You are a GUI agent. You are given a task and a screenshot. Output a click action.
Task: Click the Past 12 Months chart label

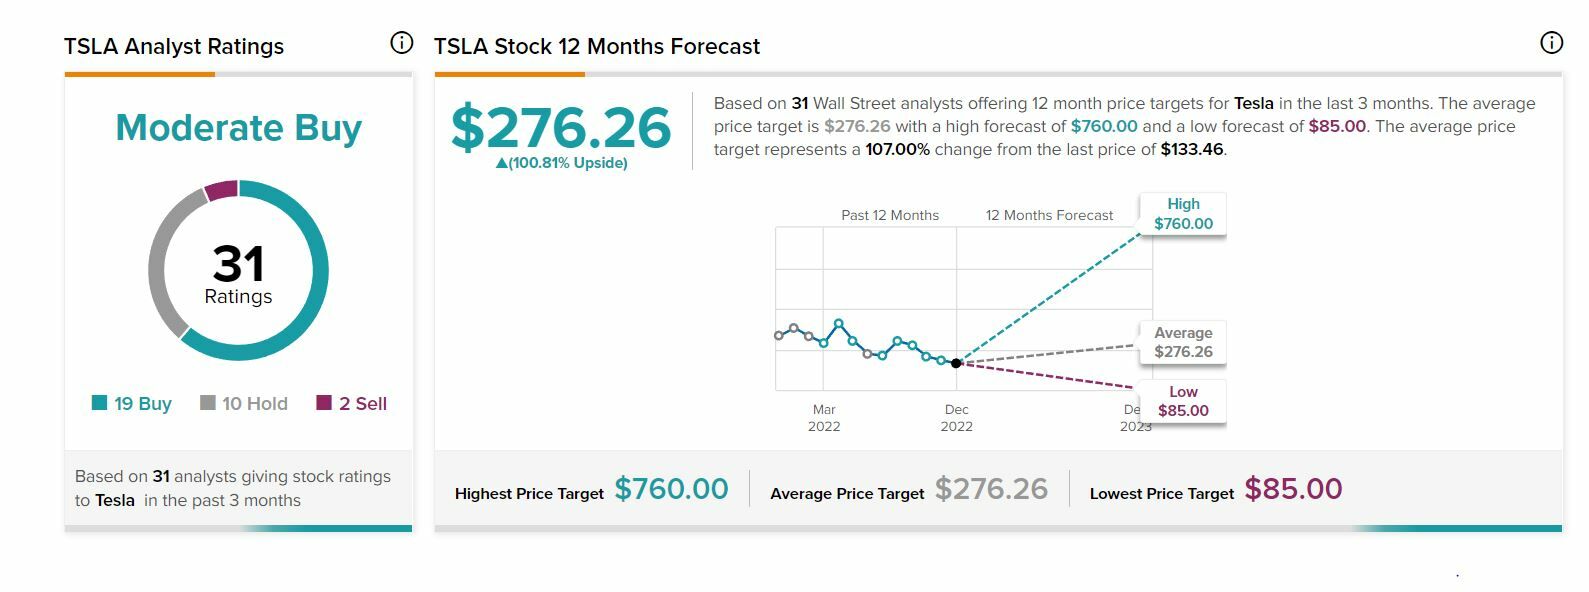click(890, 215)
